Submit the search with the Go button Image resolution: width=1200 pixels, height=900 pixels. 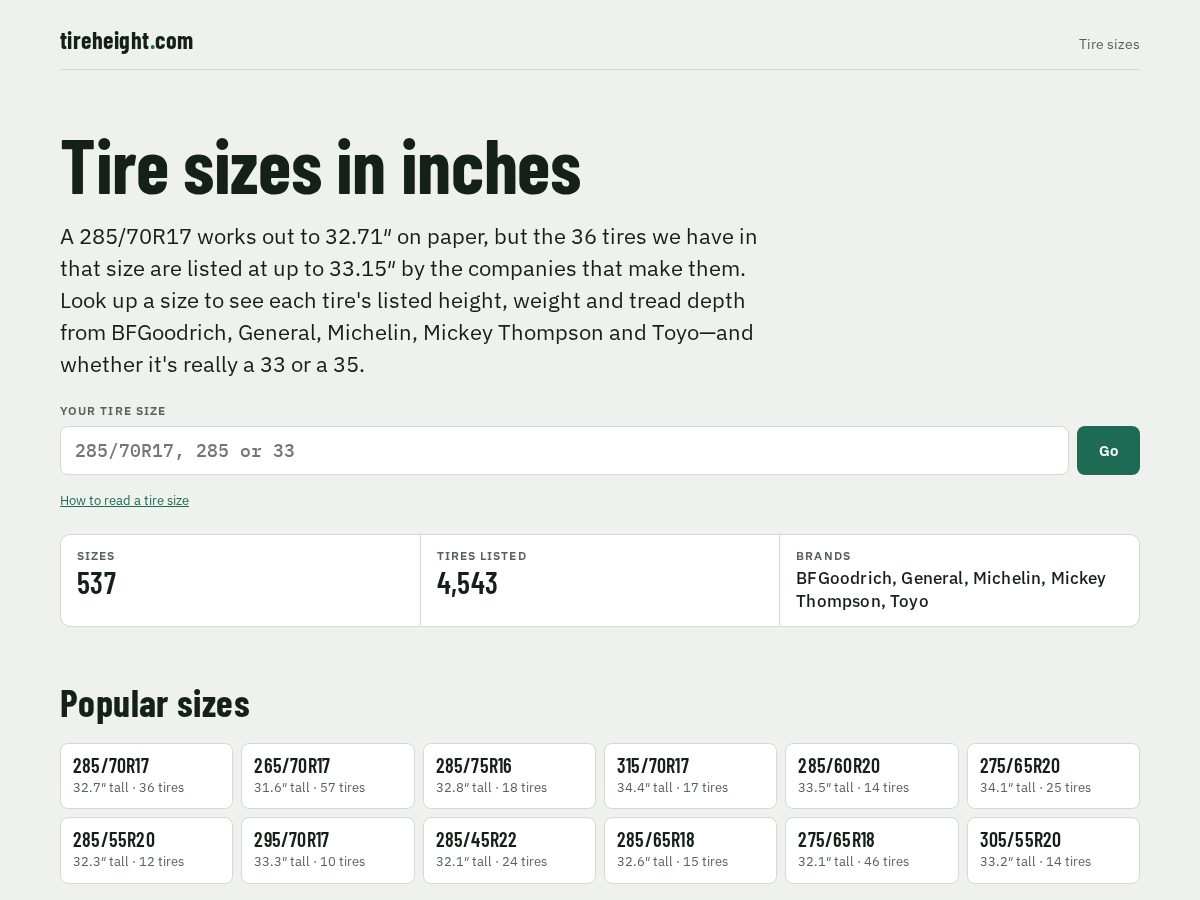coord(1108,451)
